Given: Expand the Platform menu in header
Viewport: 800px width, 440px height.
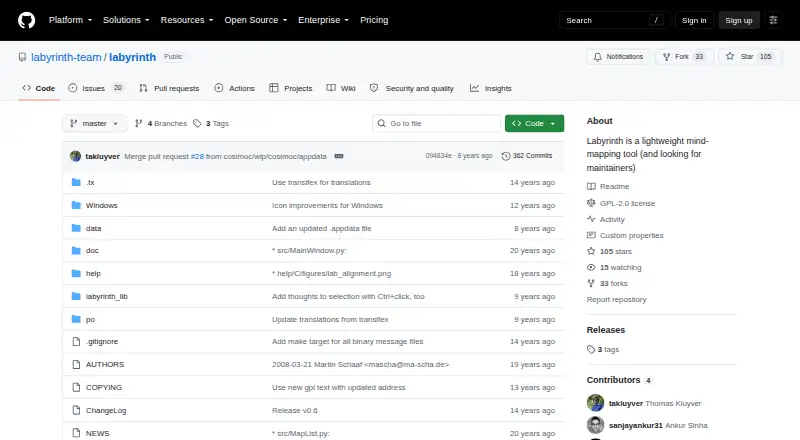Looking at the screenshot, I should [x=70, y=20].
